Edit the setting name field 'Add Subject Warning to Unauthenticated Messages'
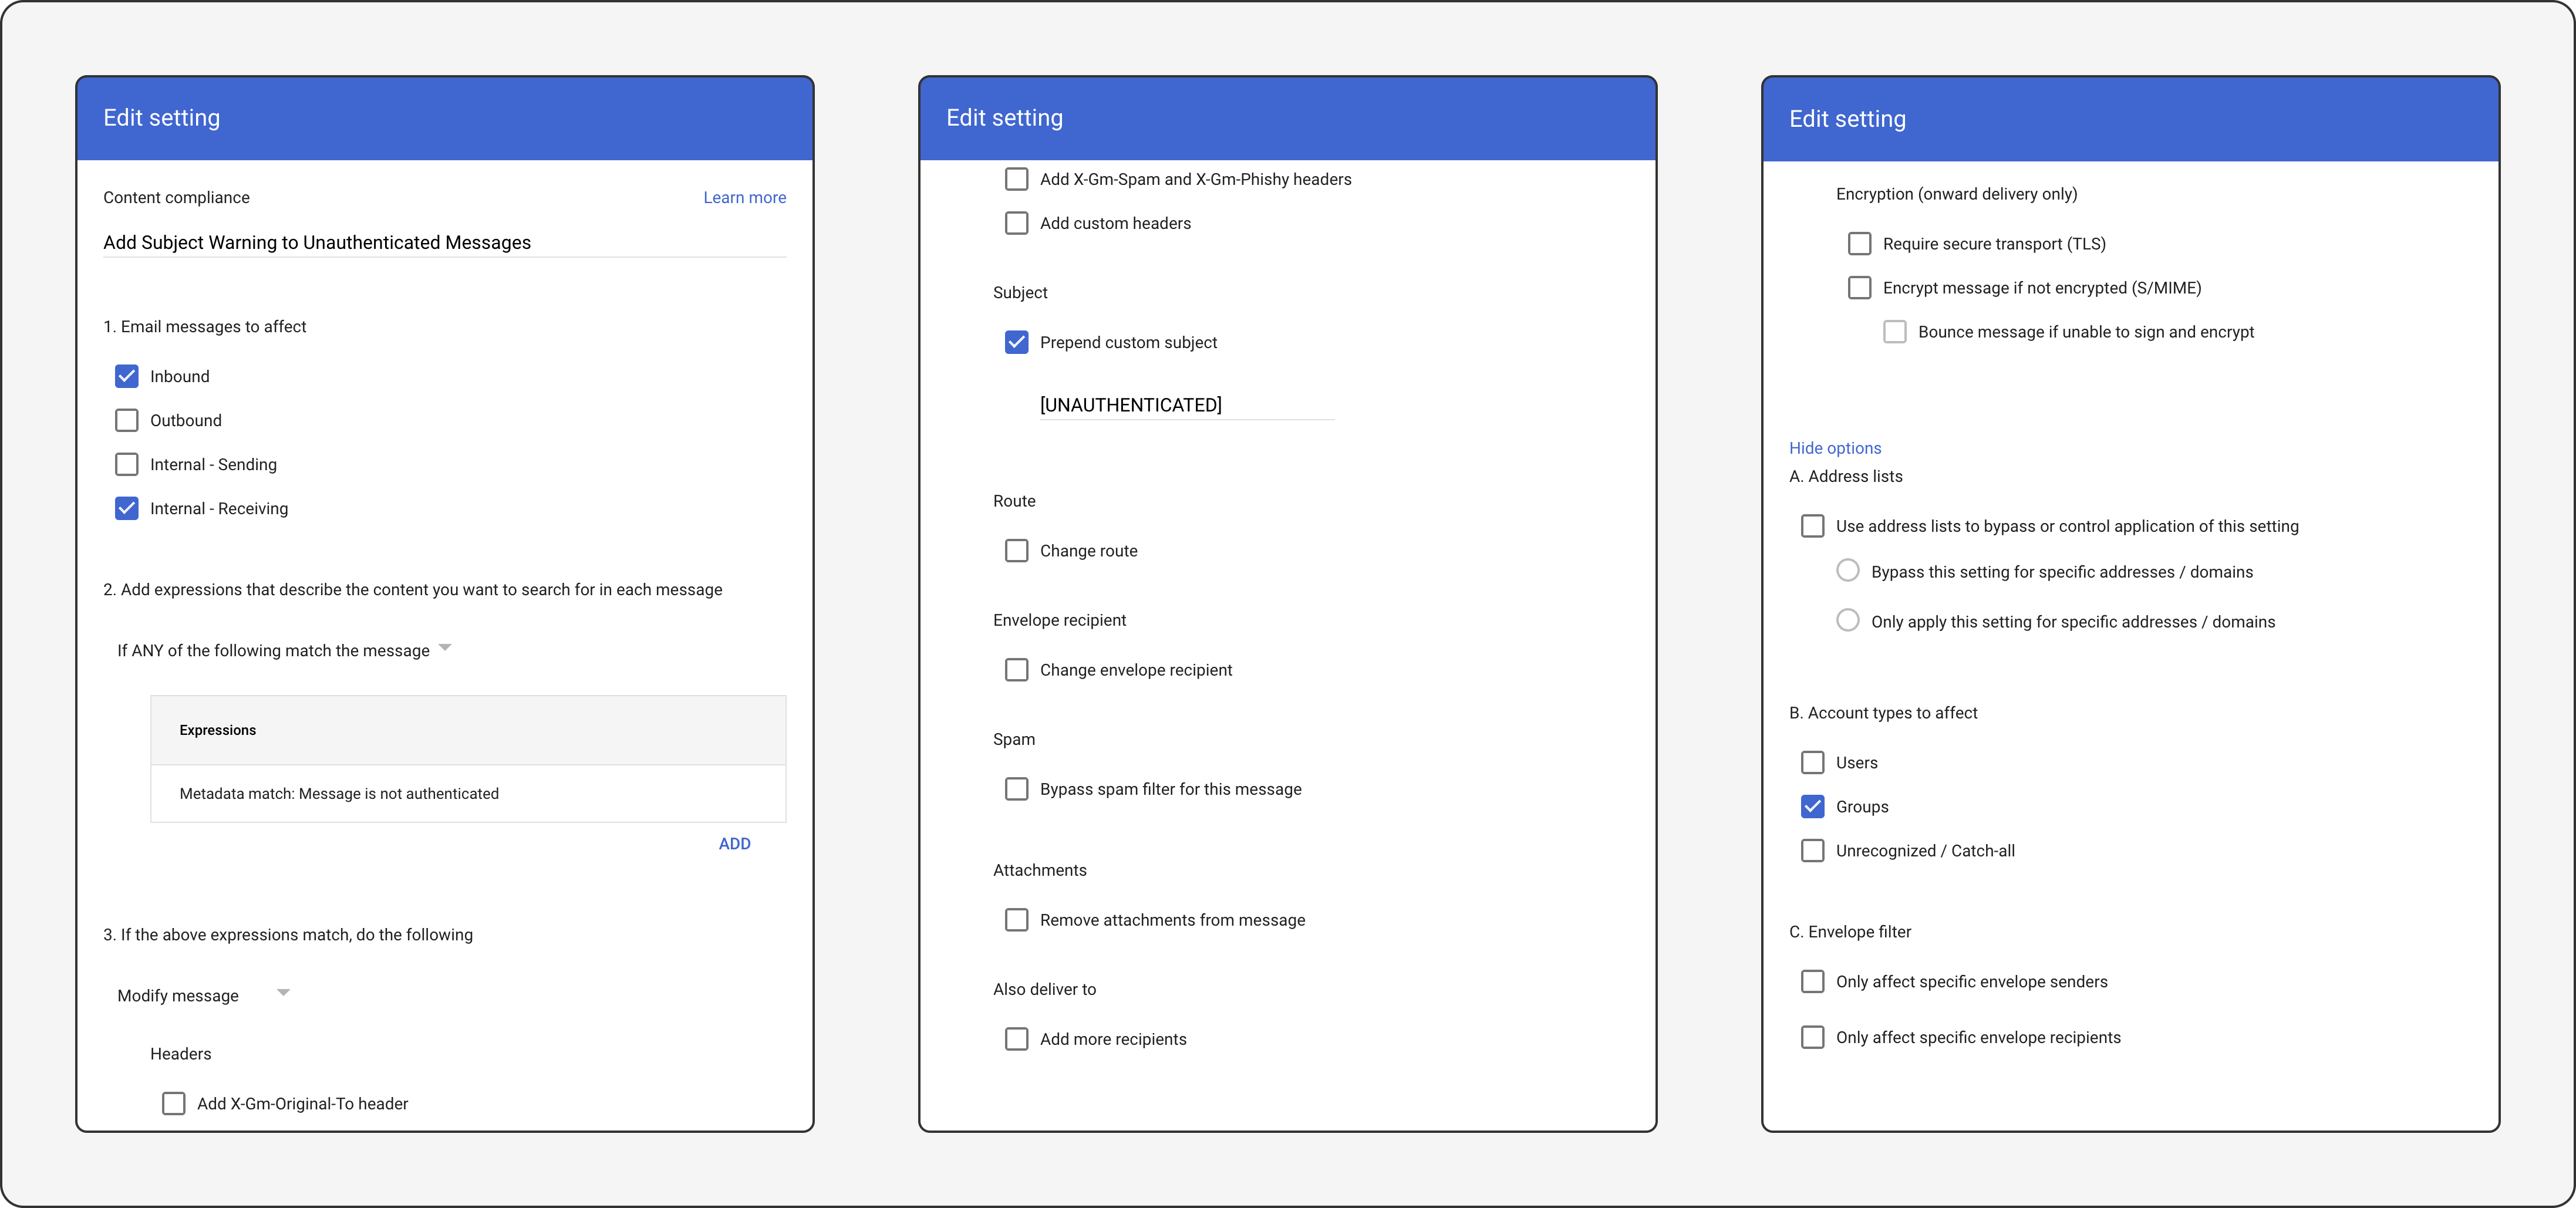This screenshot has height=1208, width=2576. 444,242
